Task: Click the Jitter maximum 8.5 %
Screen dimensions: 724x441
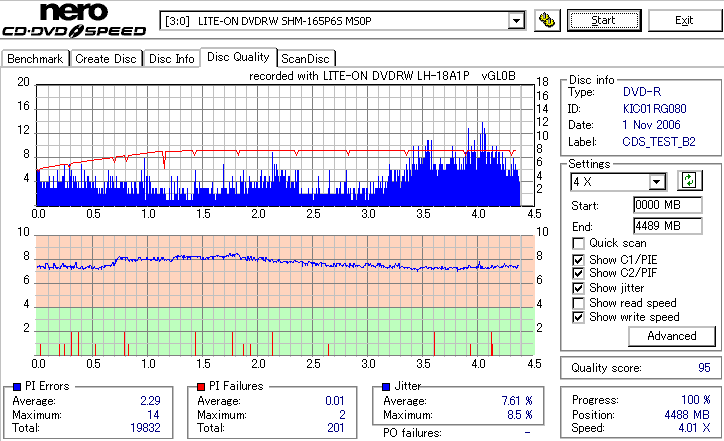Action: tap(519, 415)
